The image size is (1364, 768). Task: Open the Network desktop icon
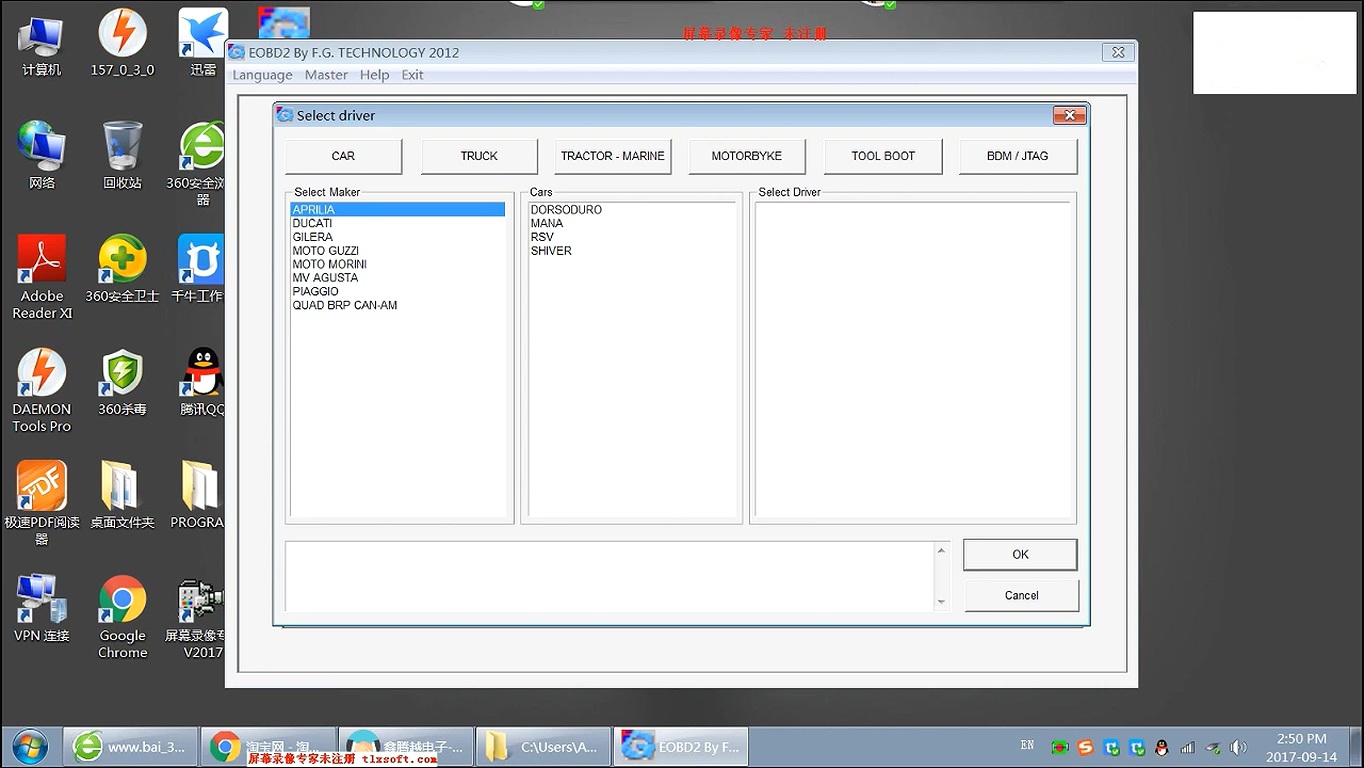pyautogui.click(x=42, y=156)
